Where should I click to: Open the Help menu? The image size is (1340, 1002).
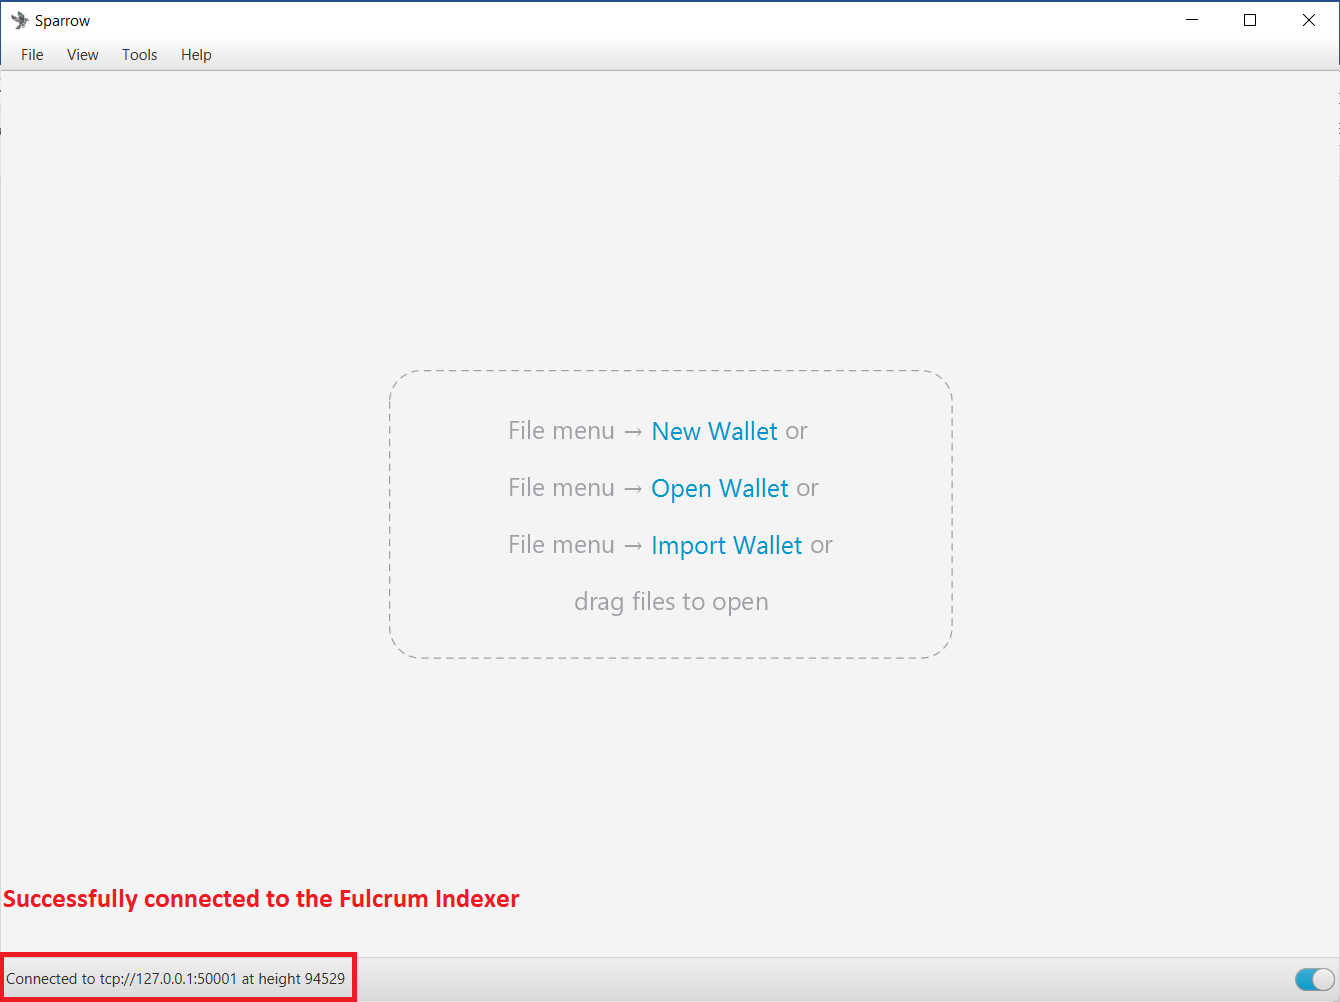pyautogui.click(x=196, y=55)
